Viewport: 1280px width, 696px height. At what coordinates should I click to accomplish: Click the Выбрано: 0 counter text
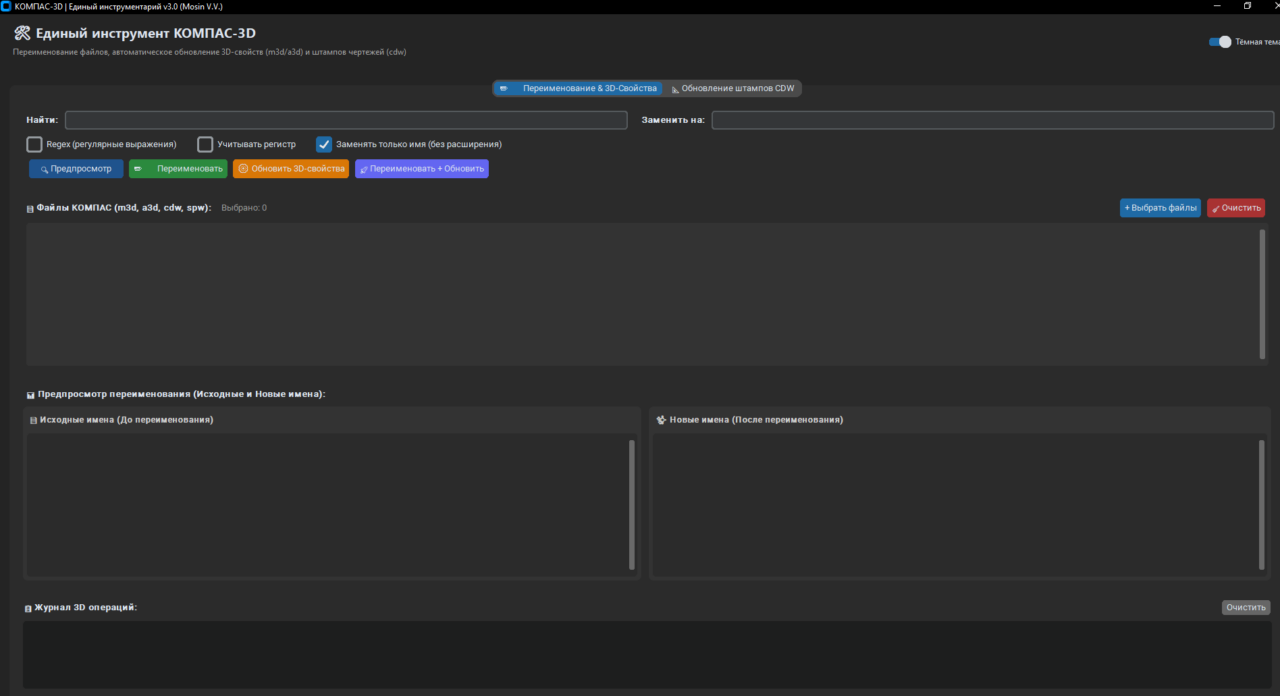point(244,208)
